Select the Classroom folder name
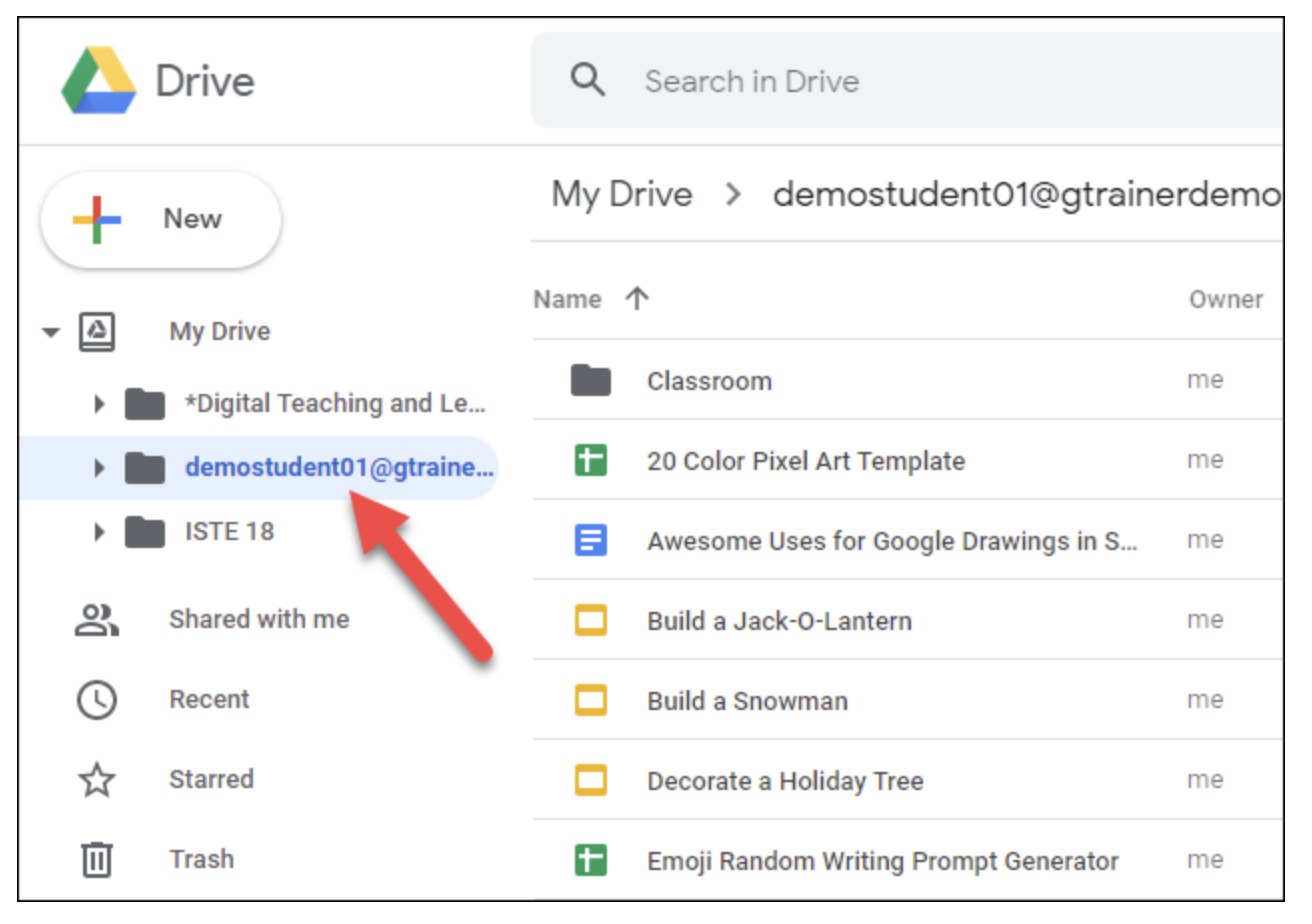The height and width of the screenshot is (924, 1312). (710, 381)
